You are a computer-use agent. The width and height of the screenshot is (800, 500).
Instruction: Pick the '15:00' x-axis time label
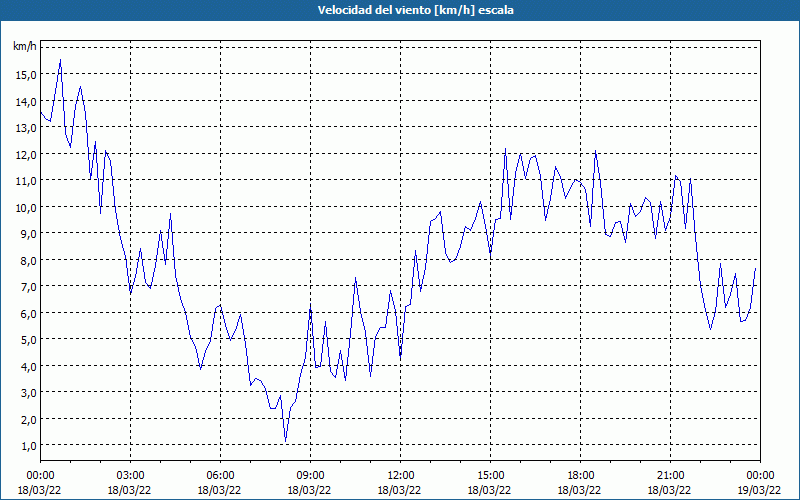pyautogui.click(x=490, y=476)
